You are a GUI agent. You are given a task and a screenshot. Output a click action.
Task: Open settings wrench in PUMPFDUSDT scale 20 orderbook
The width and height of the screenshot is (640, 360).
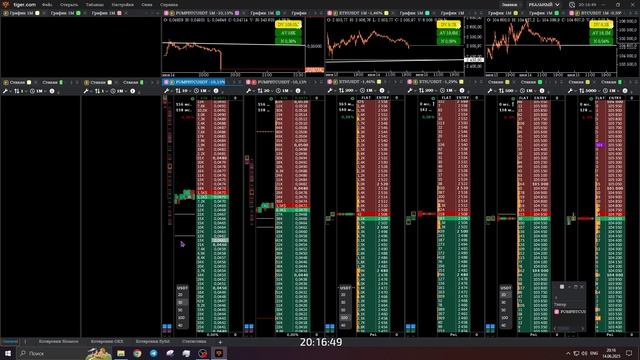click(x=248, y=91)
